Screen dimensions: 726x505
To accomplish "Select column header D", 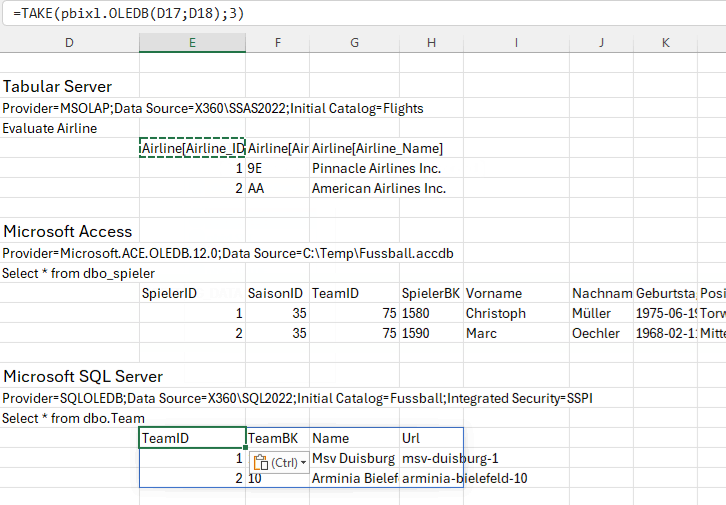I will coord(69,42).
